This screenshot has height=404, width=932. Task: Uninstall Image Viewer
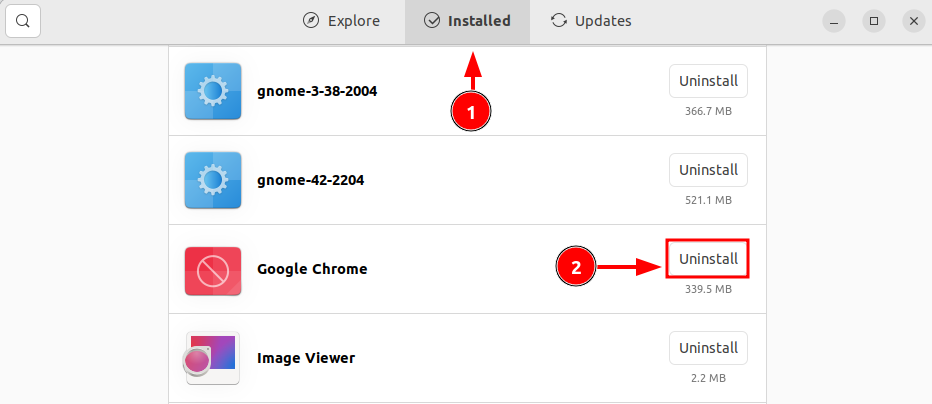pos(708,348)
